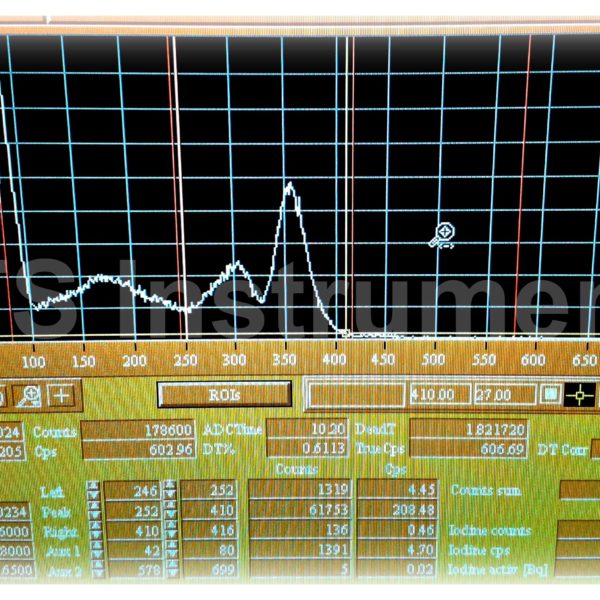The width and height of the screenshot is (600, 600).
Task: Select the zoom magnifier tool icon
Action: [x=29, y=396]
